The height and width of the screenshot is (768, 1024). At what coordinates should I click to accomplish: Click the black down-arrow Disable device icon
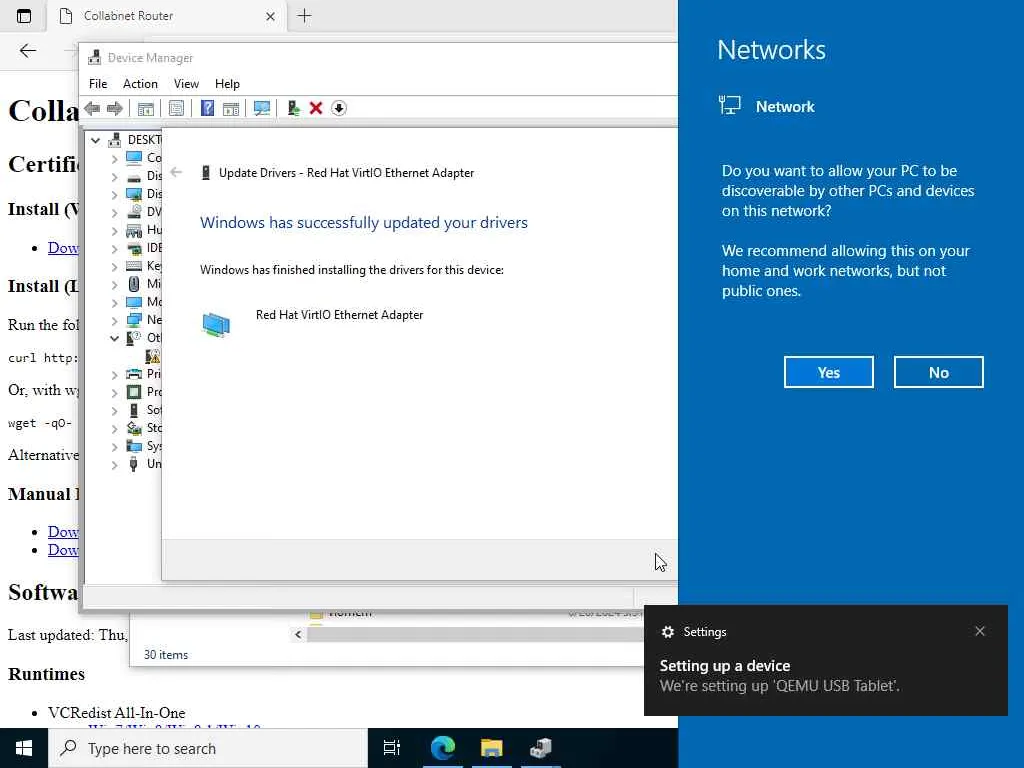[x=339, y=108]
